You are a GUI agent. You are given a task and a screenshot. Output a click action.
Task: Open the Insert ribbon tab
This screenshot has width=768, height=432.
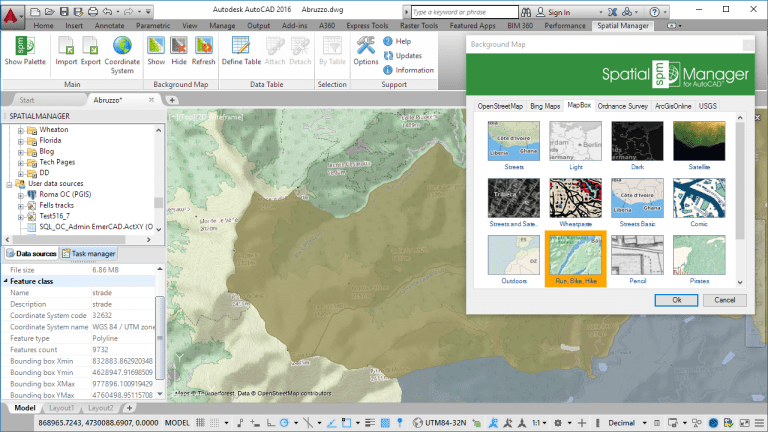point(74,25)
